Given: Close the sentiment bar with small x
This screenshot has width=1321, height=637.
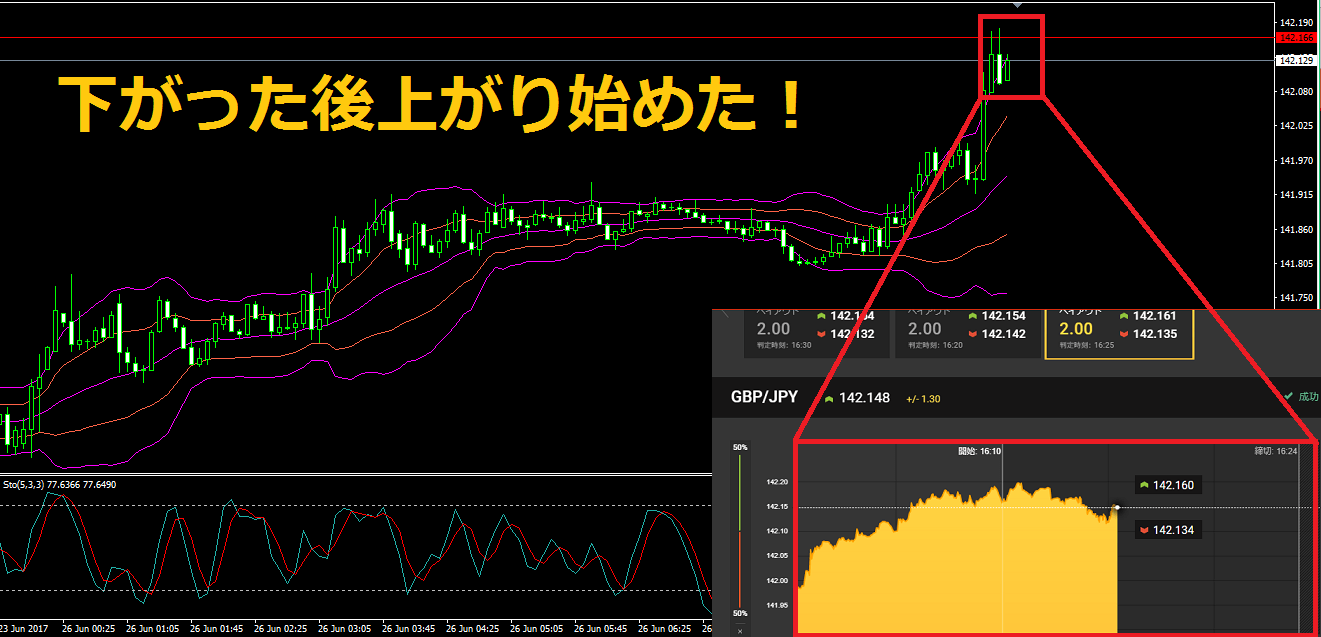Looking at the screenshot, I should click(x=740, y=631).
